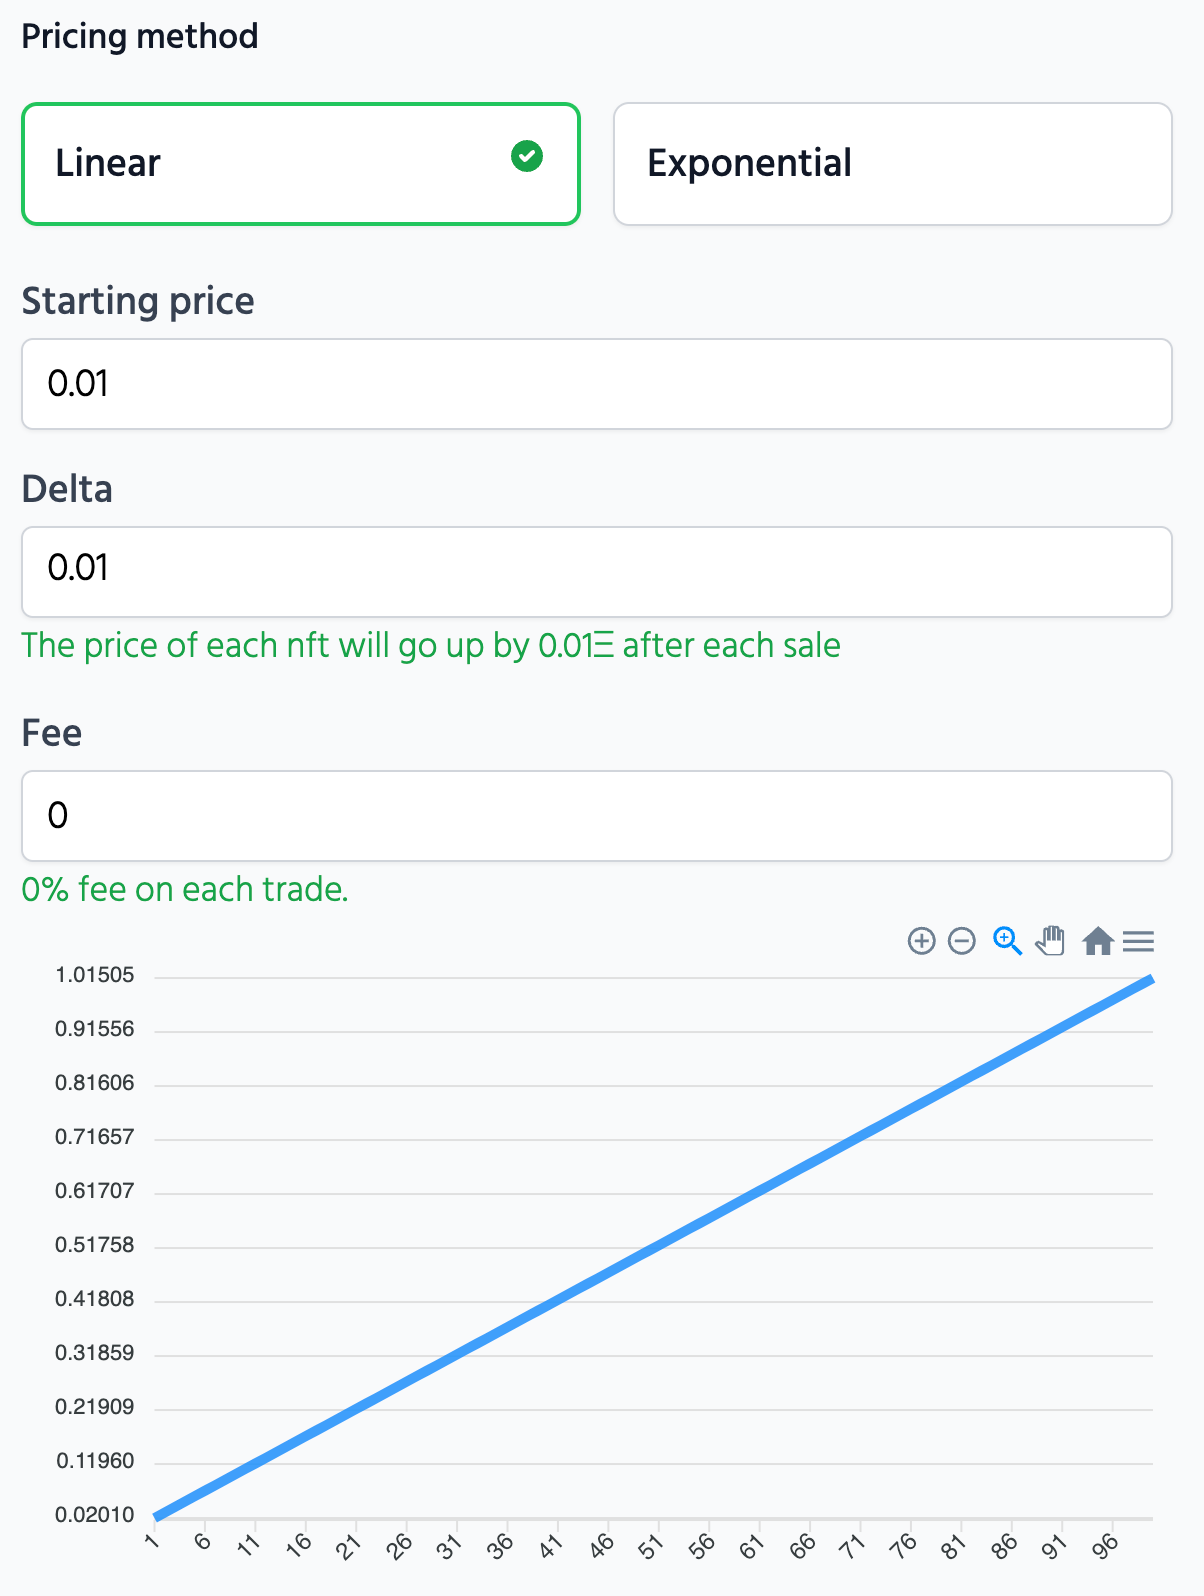Click the "0% fee on each trade" text

[185, 889]
